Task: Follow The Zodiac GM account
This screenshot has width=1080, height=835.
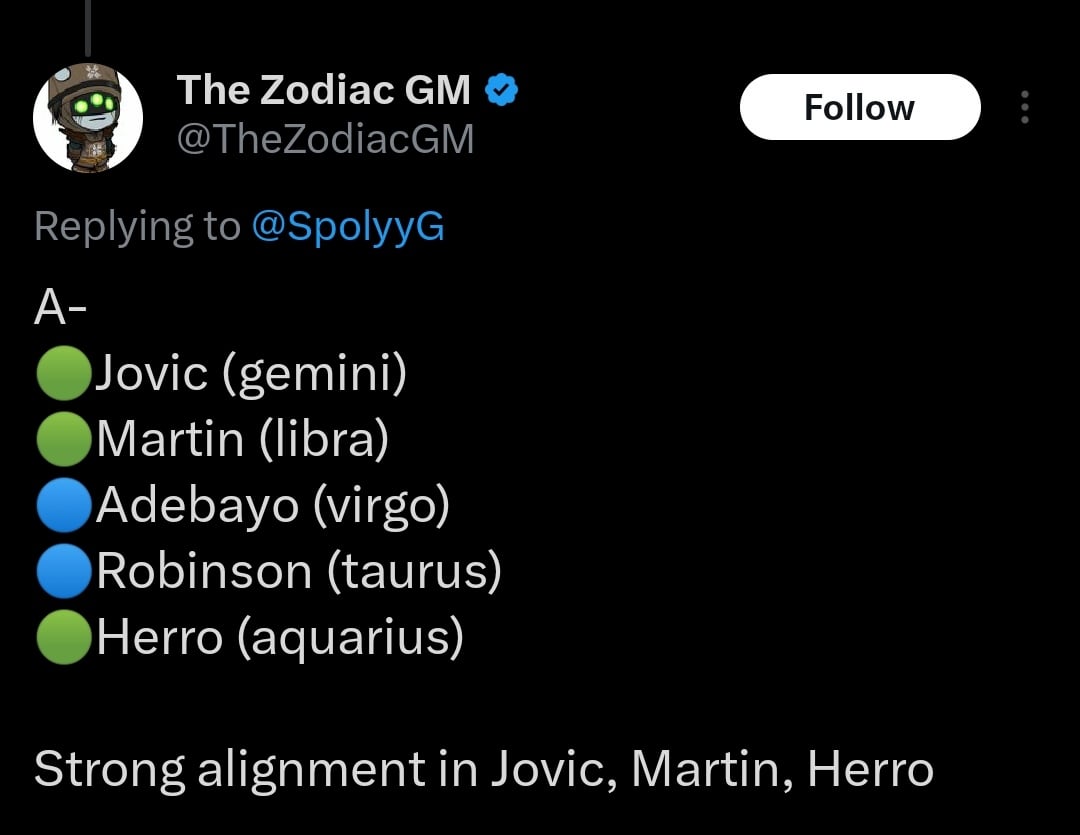Action: (859, 107)
